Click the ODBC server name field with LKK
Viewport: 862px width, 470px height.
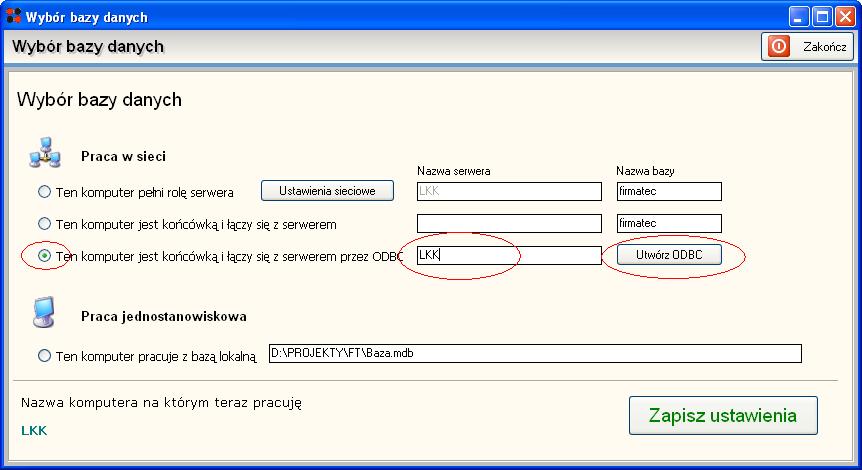509,255
